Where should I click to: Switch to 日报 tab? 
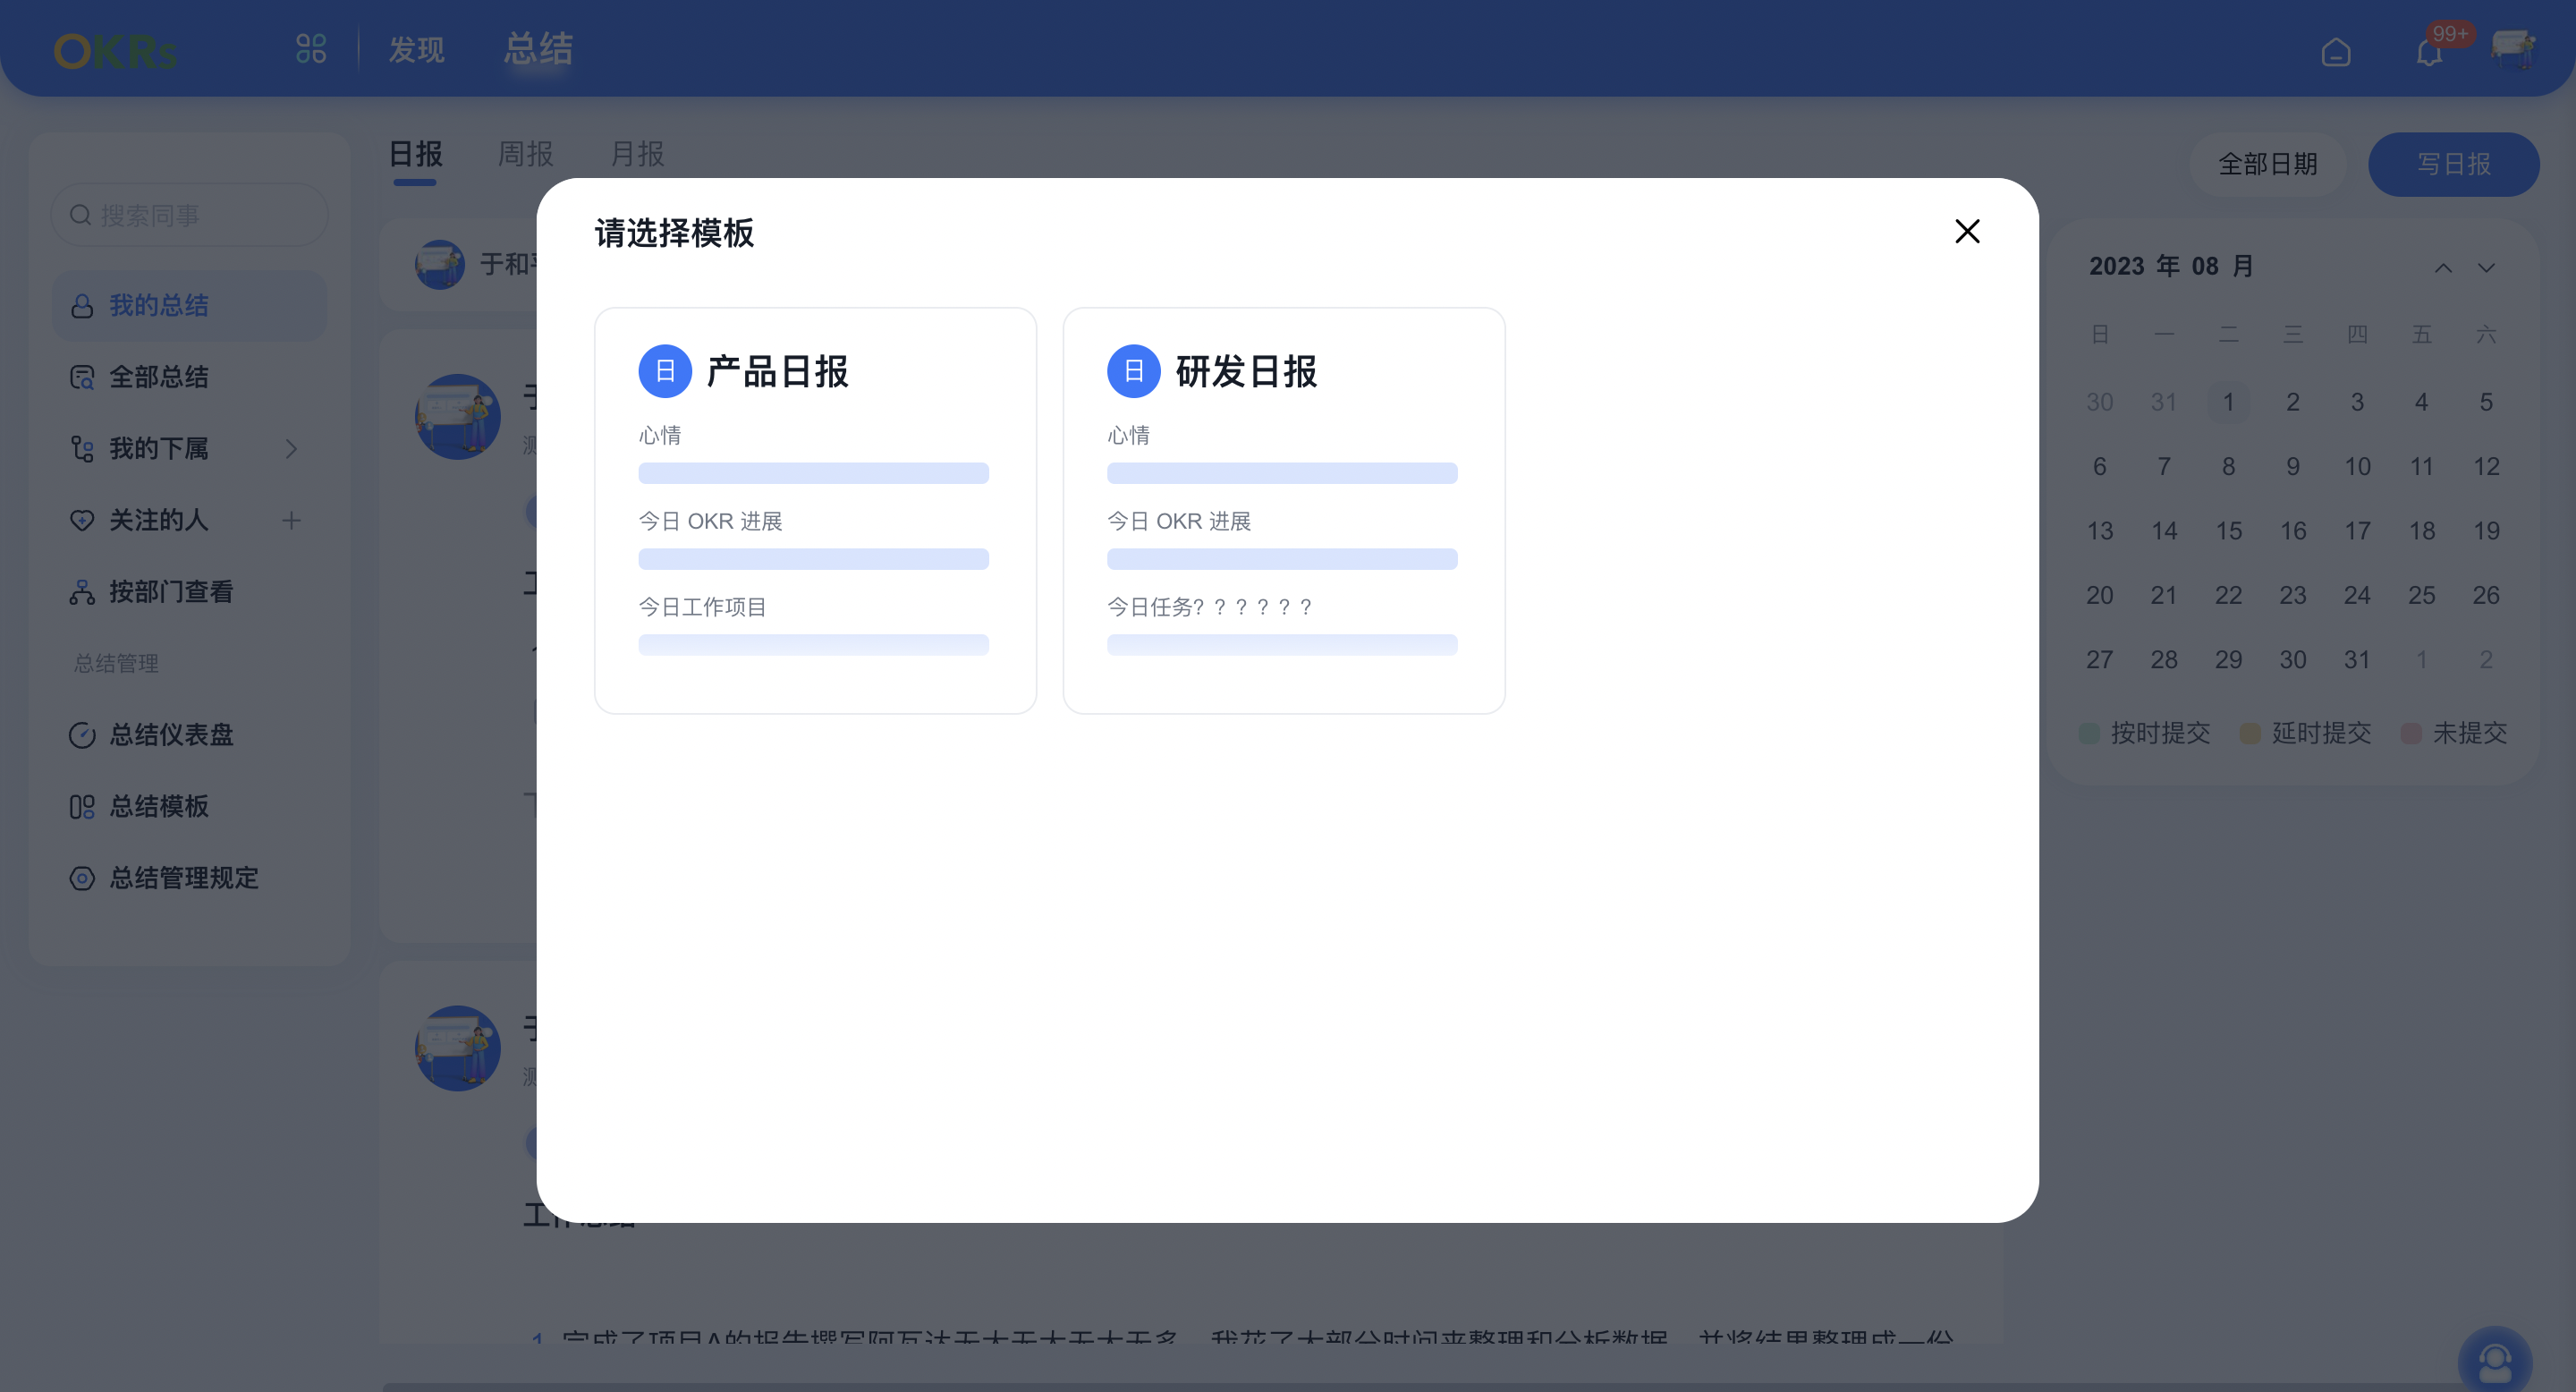(415, 154)
